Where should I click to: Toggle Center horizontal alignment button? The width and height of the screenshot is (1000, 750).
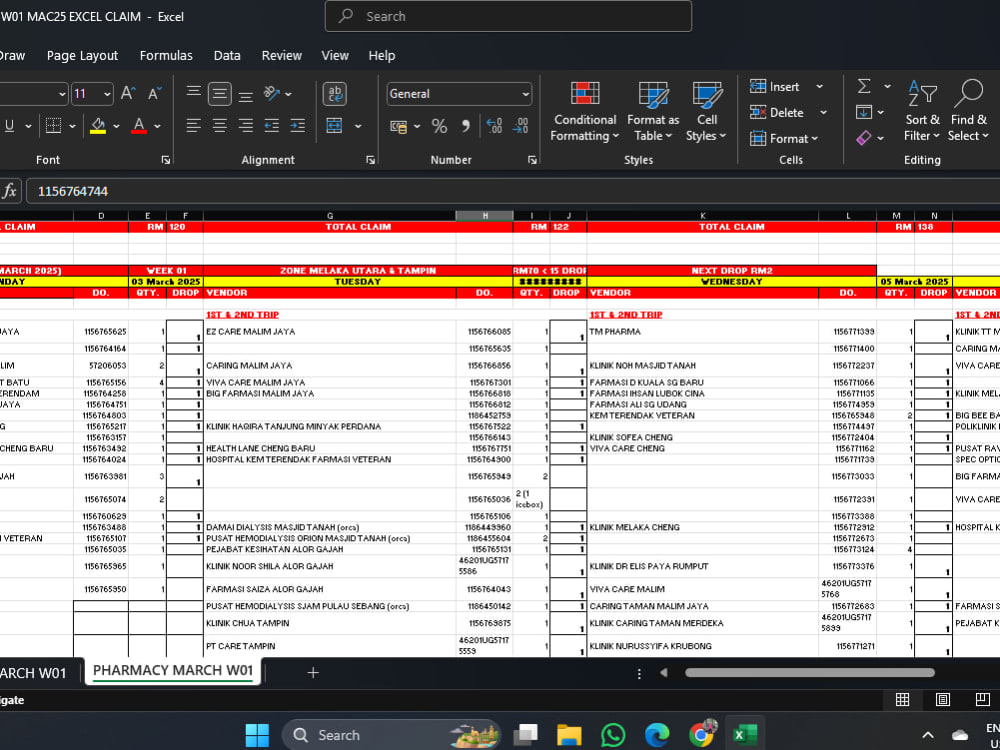click(219, 126)
